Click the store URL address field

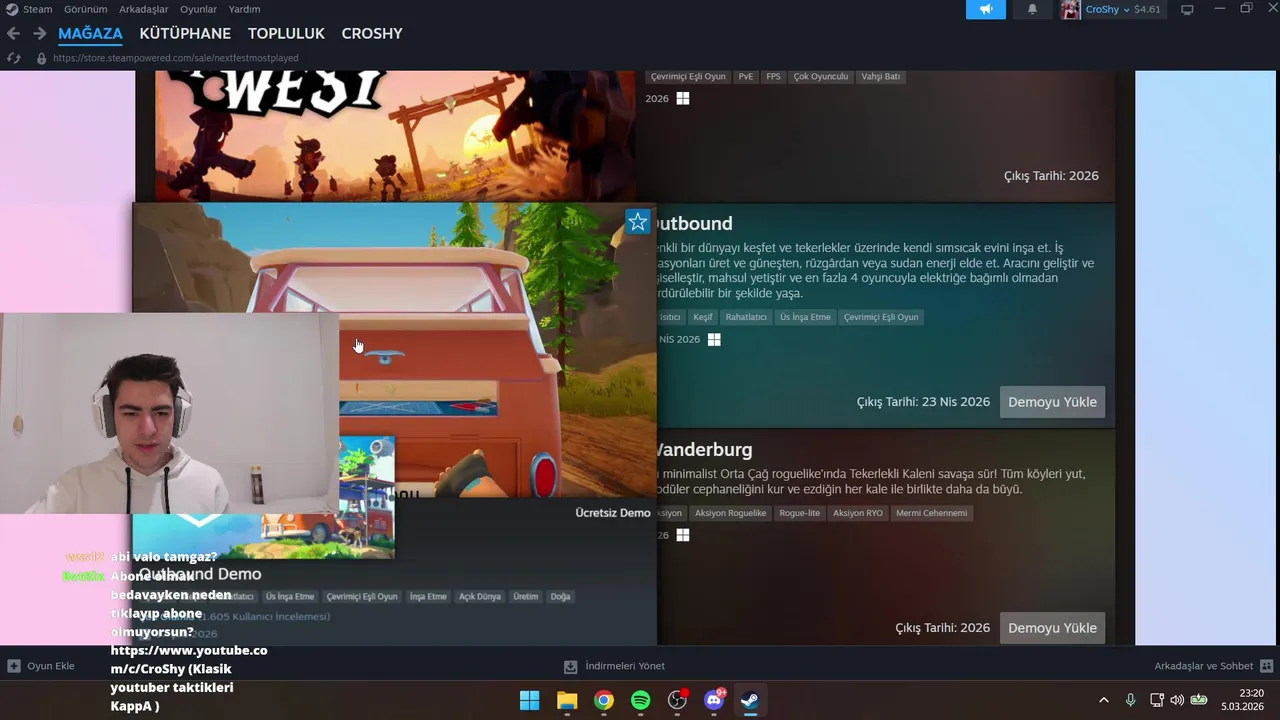pyautogui.click(x=176, y=58)
